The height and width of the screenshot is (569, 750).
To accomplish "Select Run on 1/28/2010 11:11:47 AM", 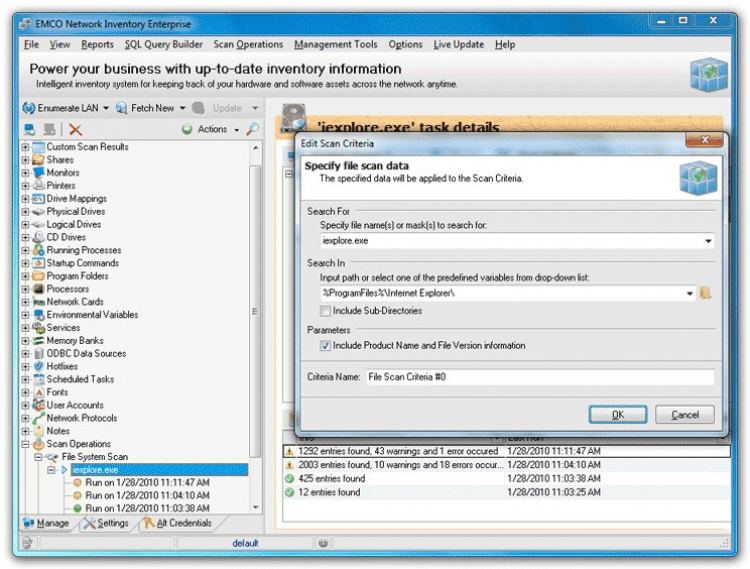I will [147, 482].
